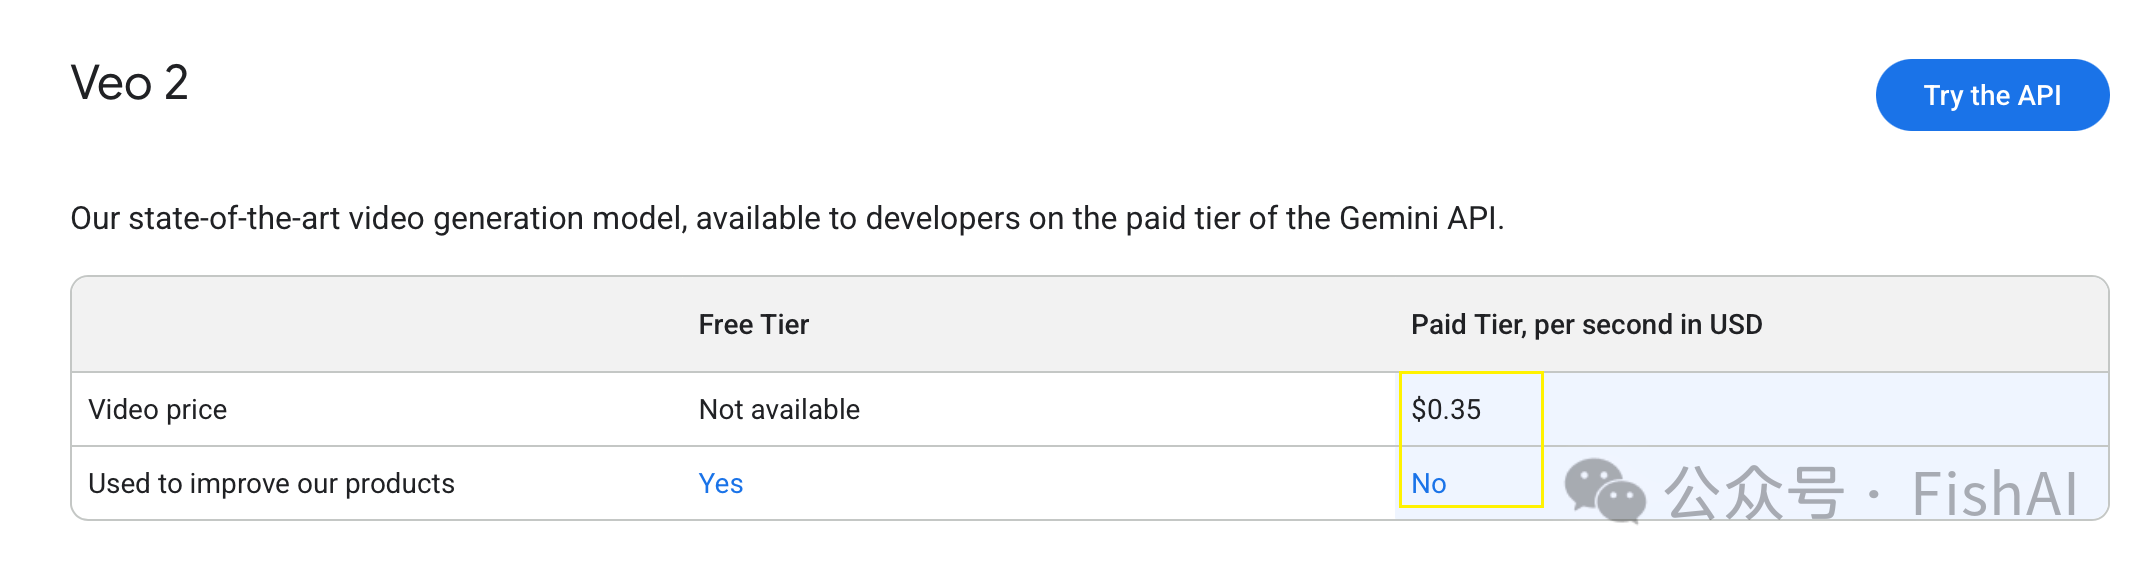Click the state-of-the-art video generation description

click(x=787, y=218)
